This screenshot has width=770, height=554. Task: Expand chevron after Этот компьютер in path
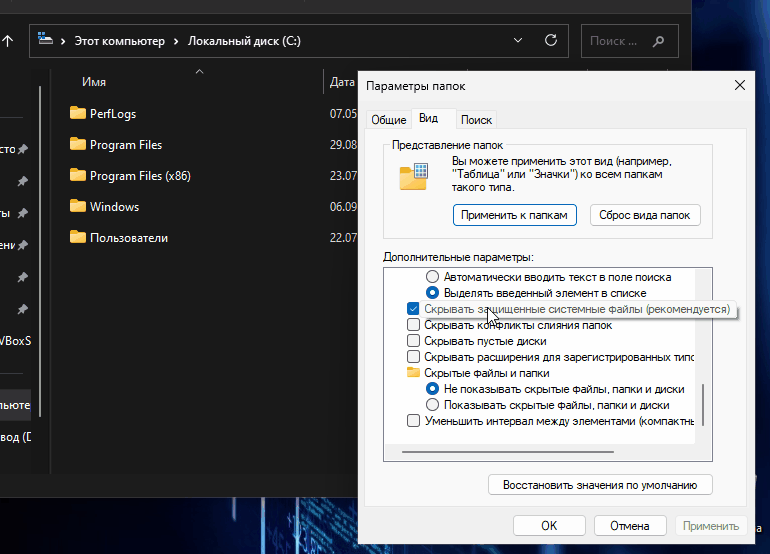tap(176, 41)
